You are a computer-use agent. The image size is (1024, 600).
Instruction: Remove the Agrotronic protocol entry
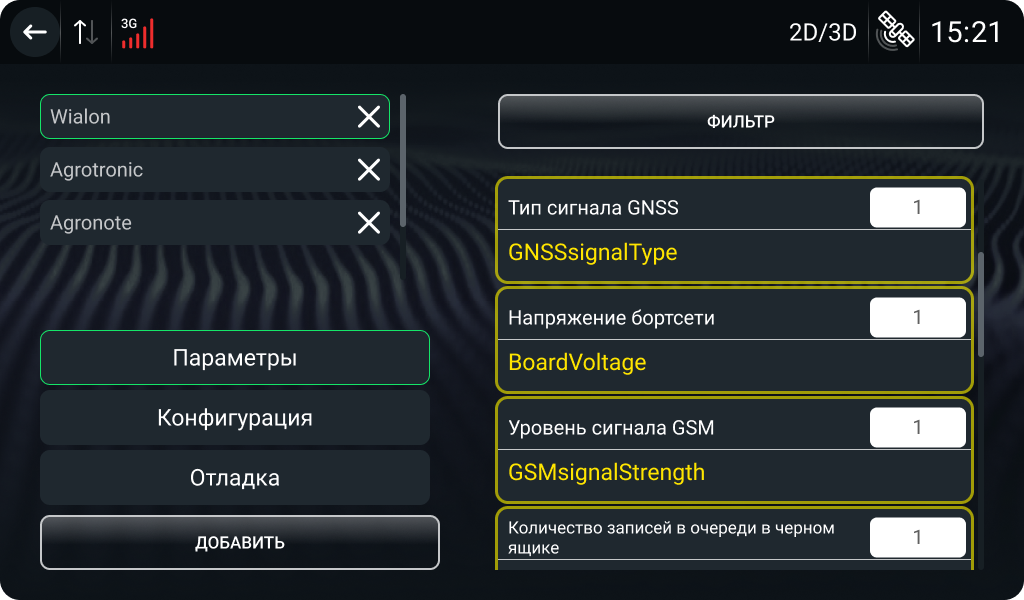(371, 169)
